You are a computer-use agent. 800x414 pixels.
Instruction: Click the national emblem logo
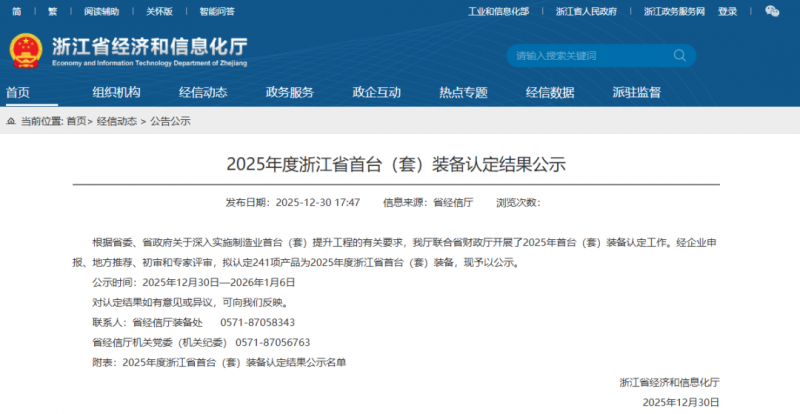pos(26,50)
